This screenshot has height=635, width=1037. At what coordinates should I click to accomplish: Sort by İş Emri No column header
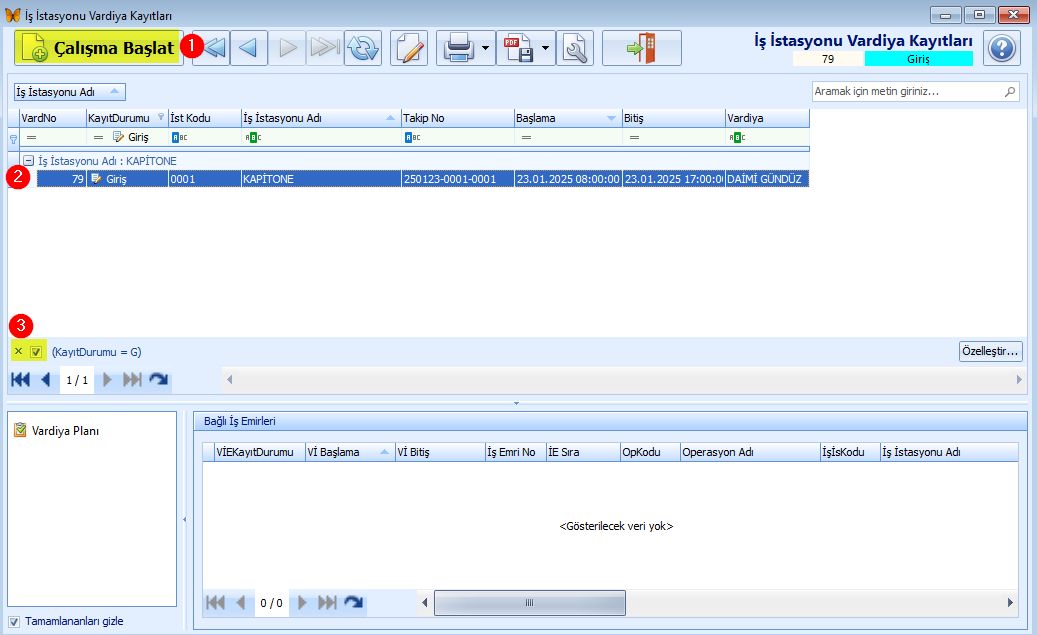516,452
